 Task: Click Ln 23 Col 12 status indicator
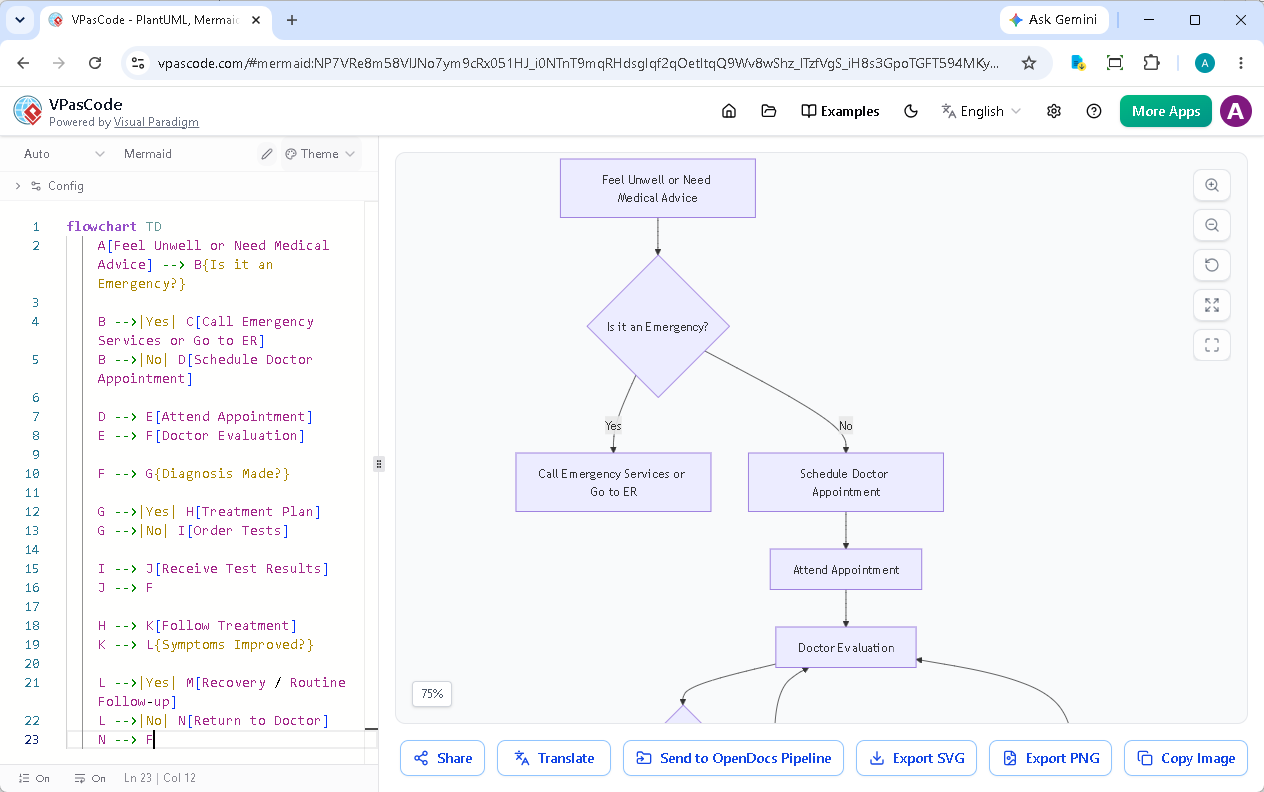[x=160, y=778]
